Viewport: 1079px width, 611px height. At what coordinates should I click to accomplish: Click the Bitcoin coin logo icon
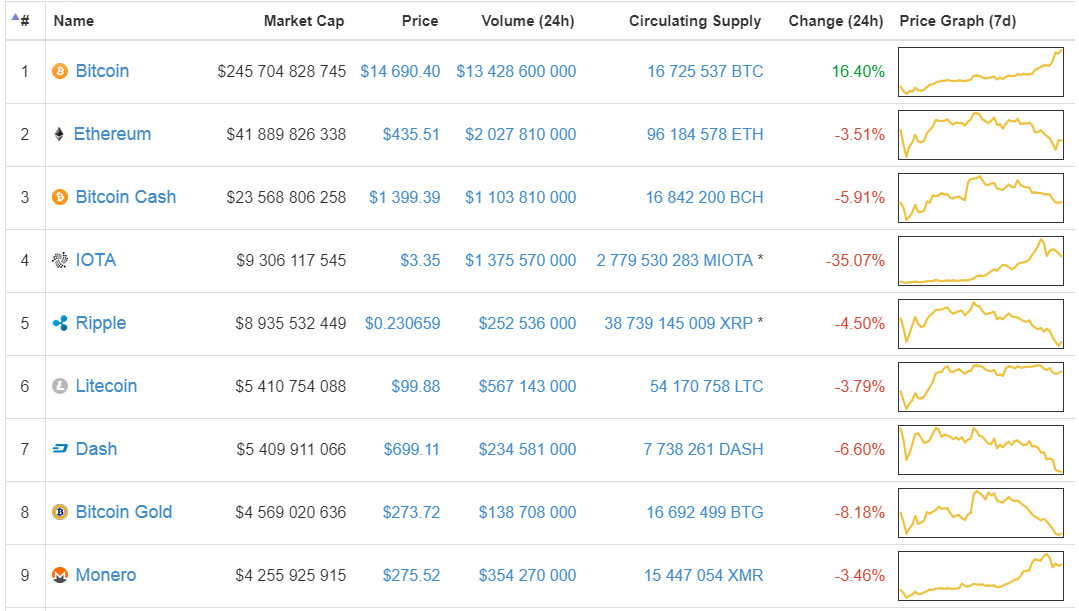(60, 72)
